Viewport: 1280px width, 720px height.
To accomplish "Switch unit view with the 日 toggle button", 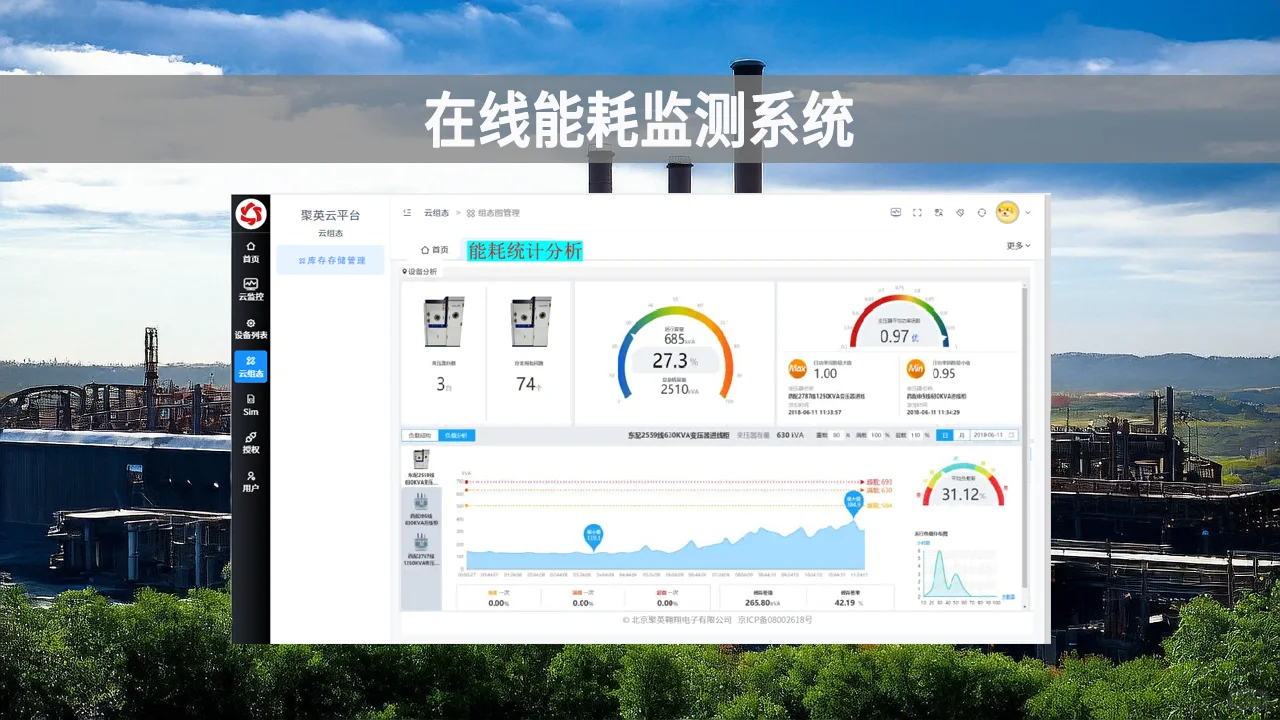I will 943,435.
